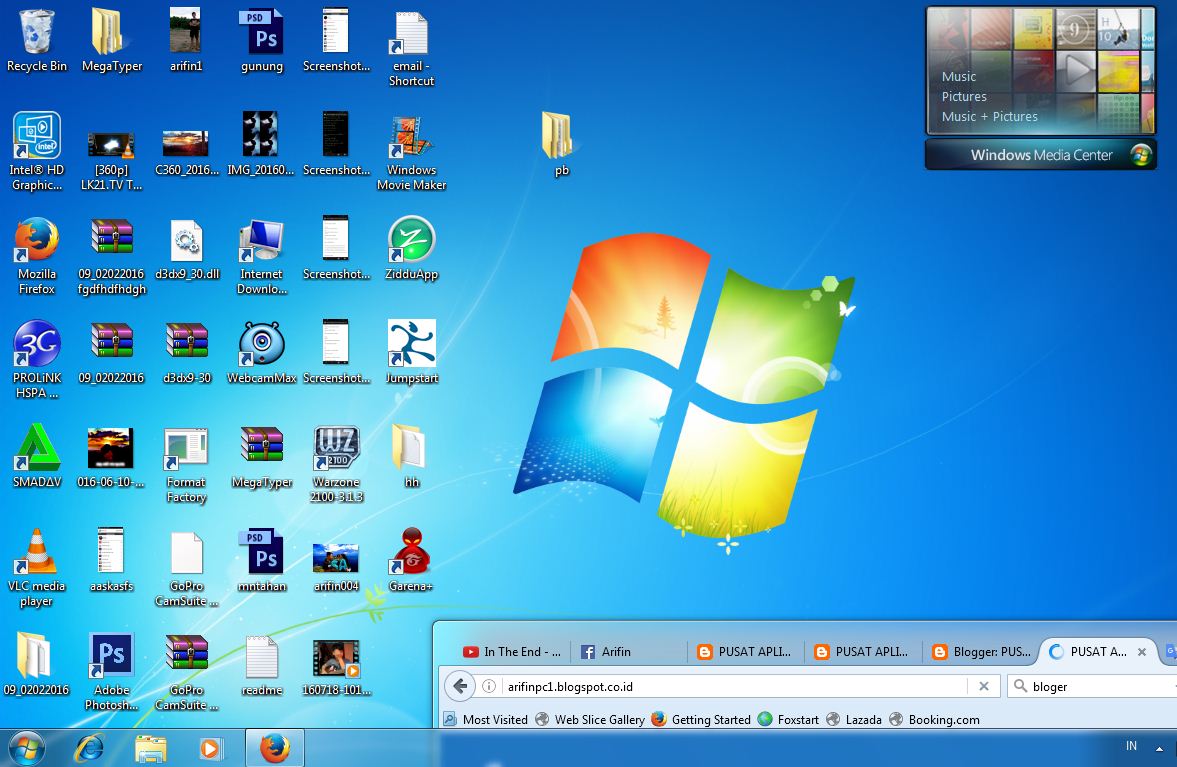This screenshot has height=767, width=1177.
Task: Open the arifin004 picture thumbnail
Action: 336,558
